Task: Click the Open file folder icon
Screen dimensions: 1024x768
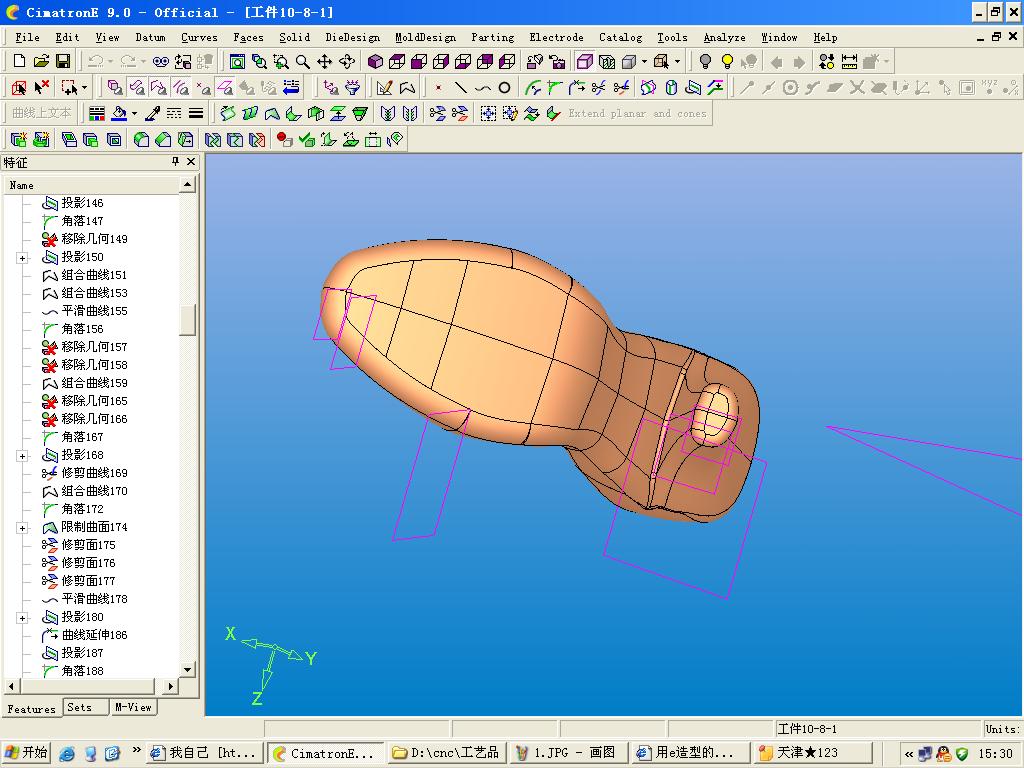Action: 42,62
